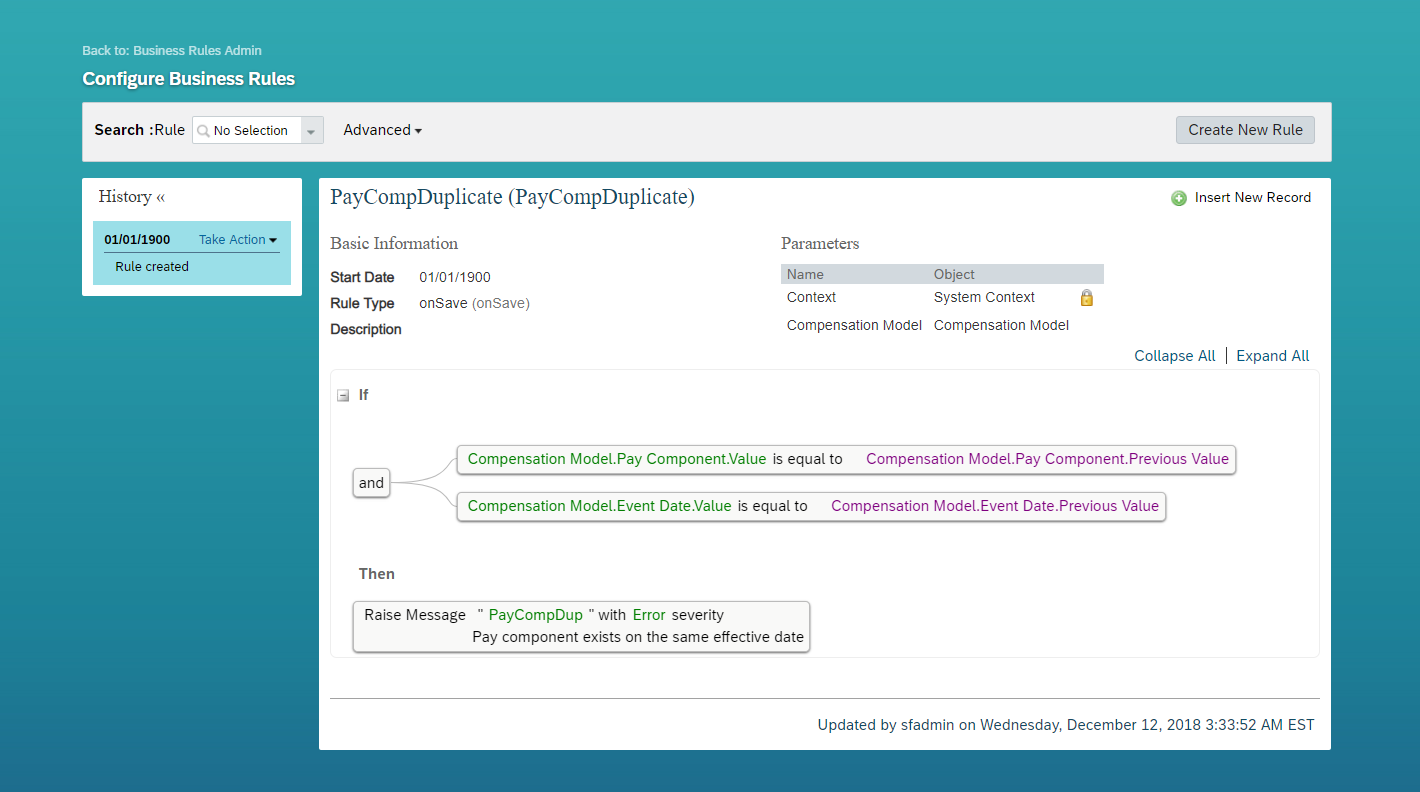Click the PayCompDuplicate rule title

(x=512, y=197)
